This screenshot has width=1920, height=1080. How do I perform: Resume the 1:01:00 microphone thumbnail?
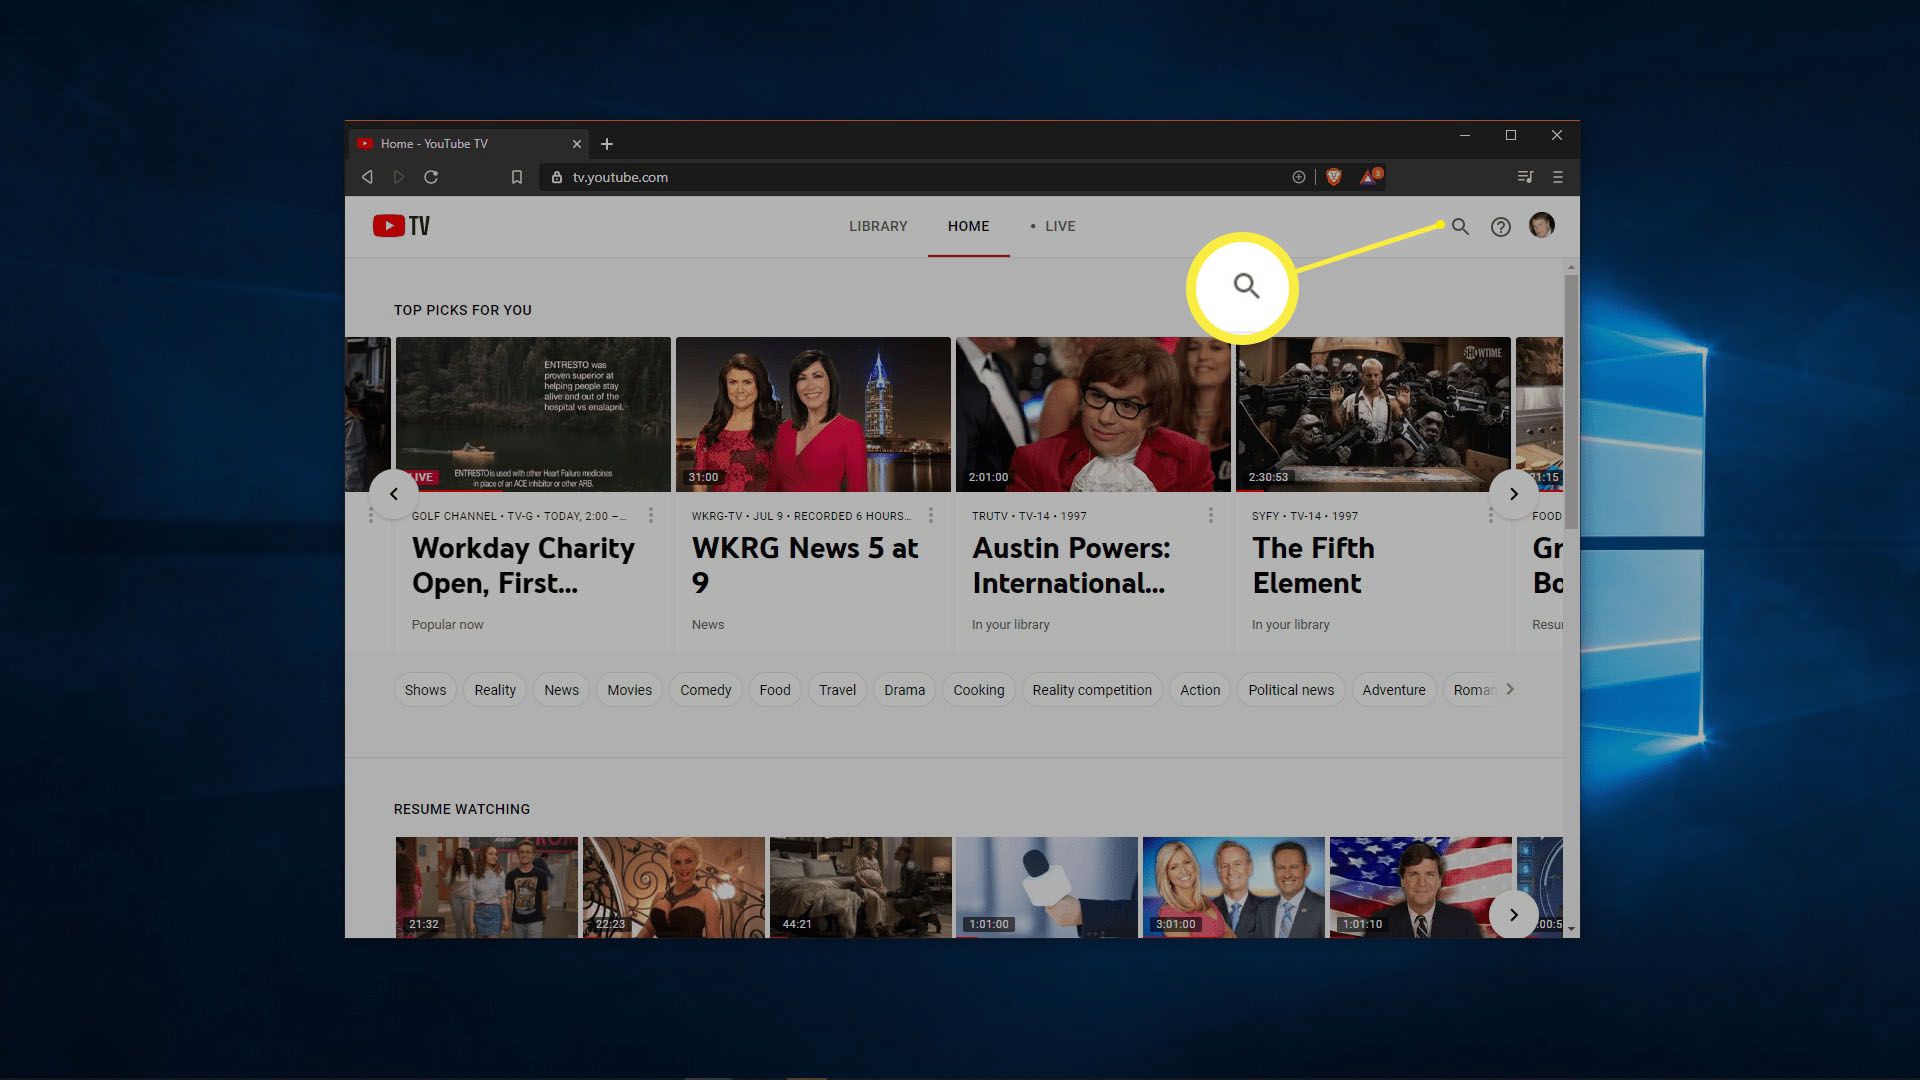tap(1047, 887)
